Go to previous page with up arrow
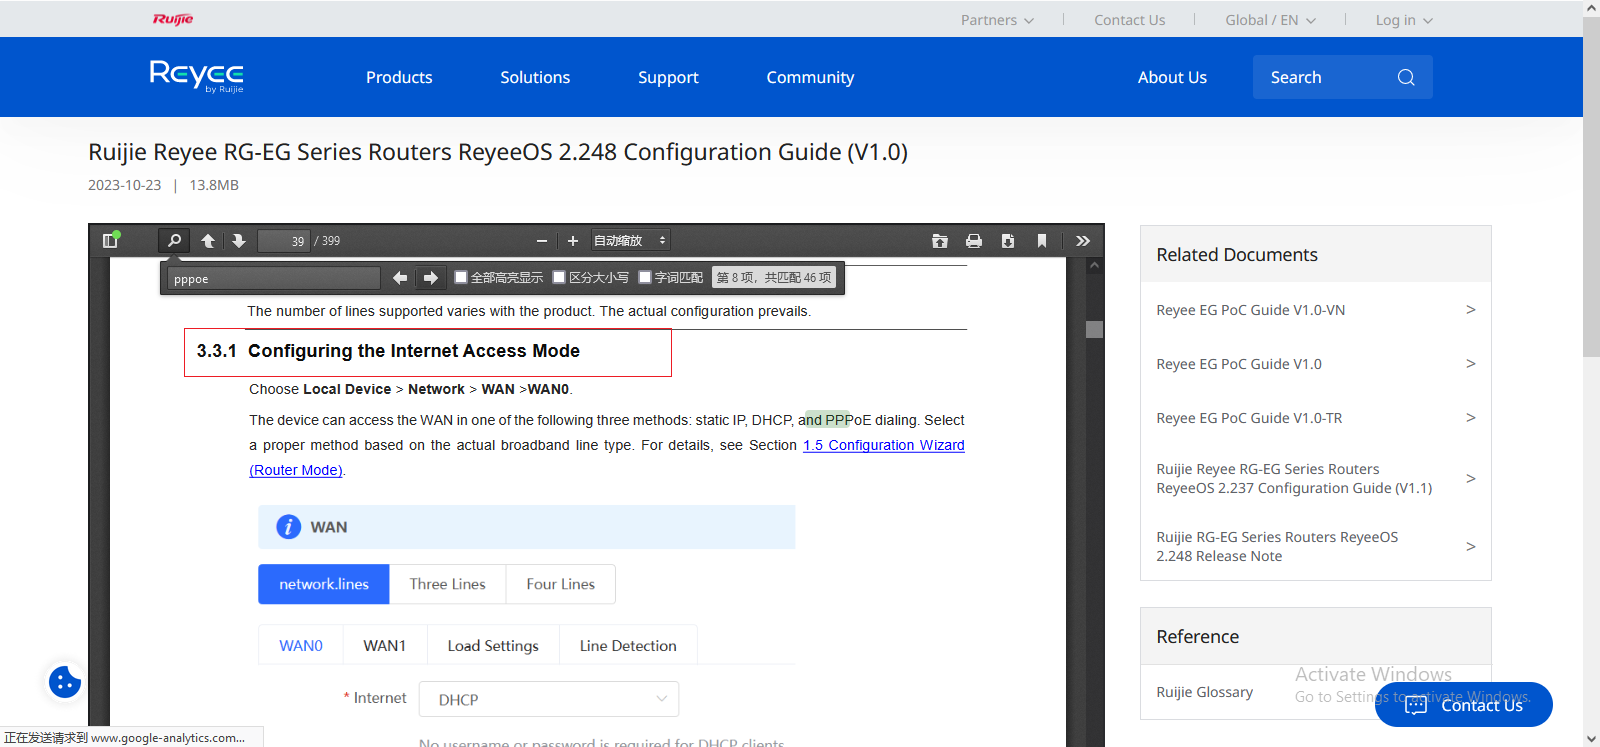 pos(208,241)
